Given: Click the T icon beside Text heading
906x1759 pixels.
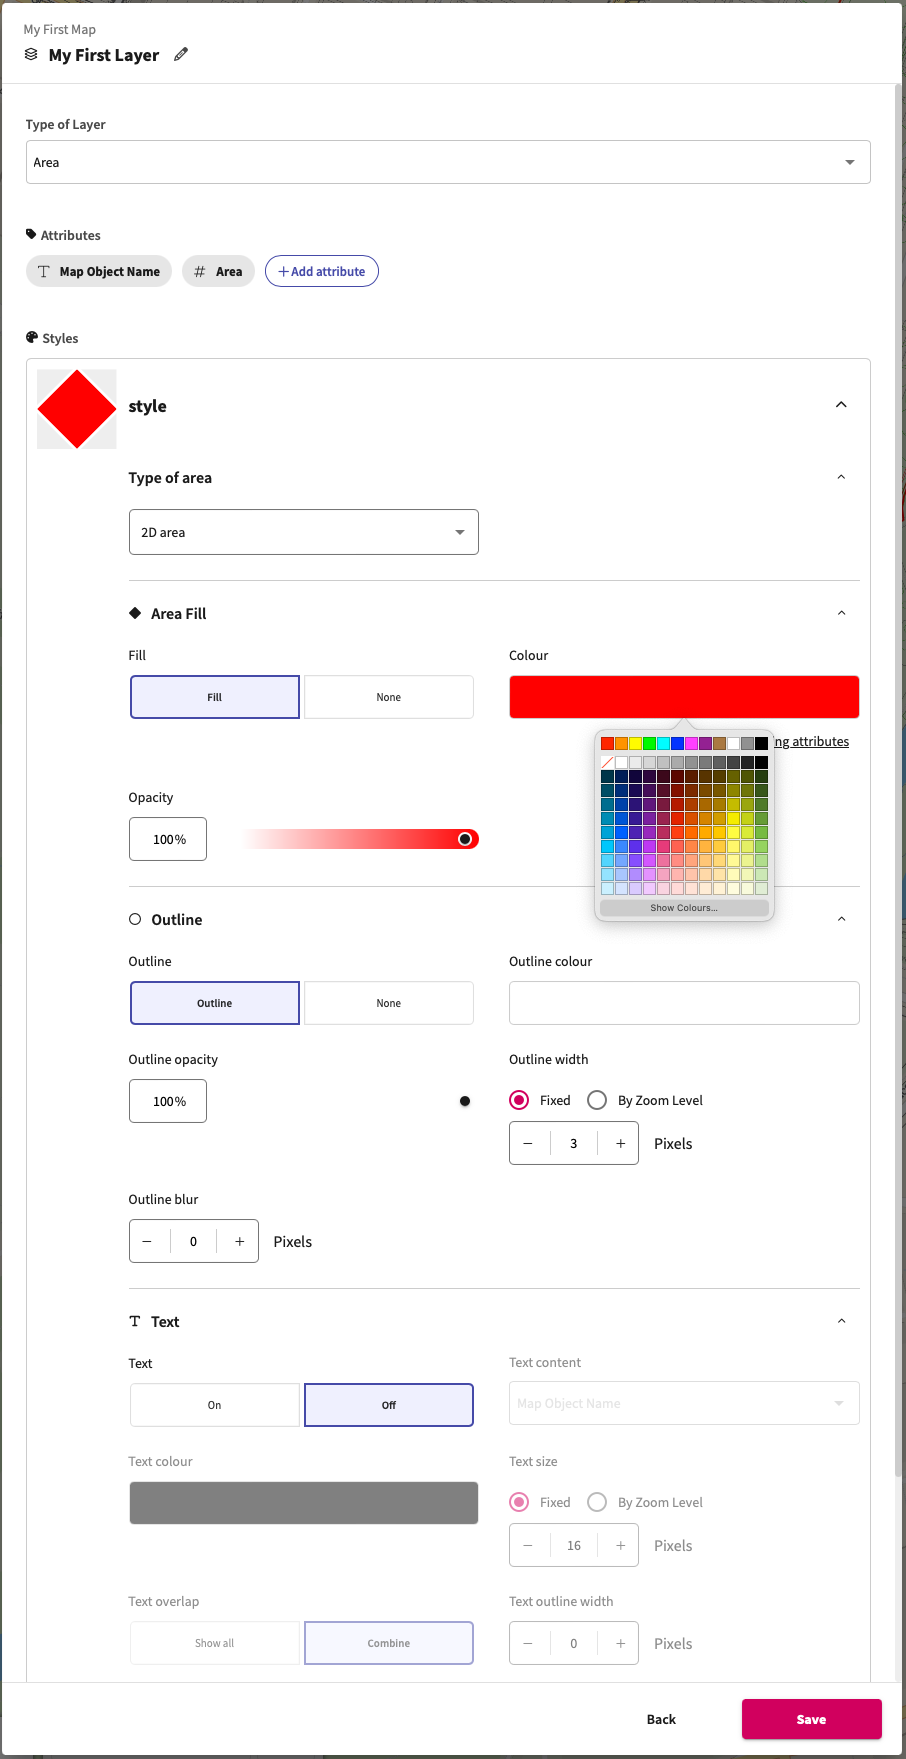Looking at the screenshot, I should (135, 1321).
